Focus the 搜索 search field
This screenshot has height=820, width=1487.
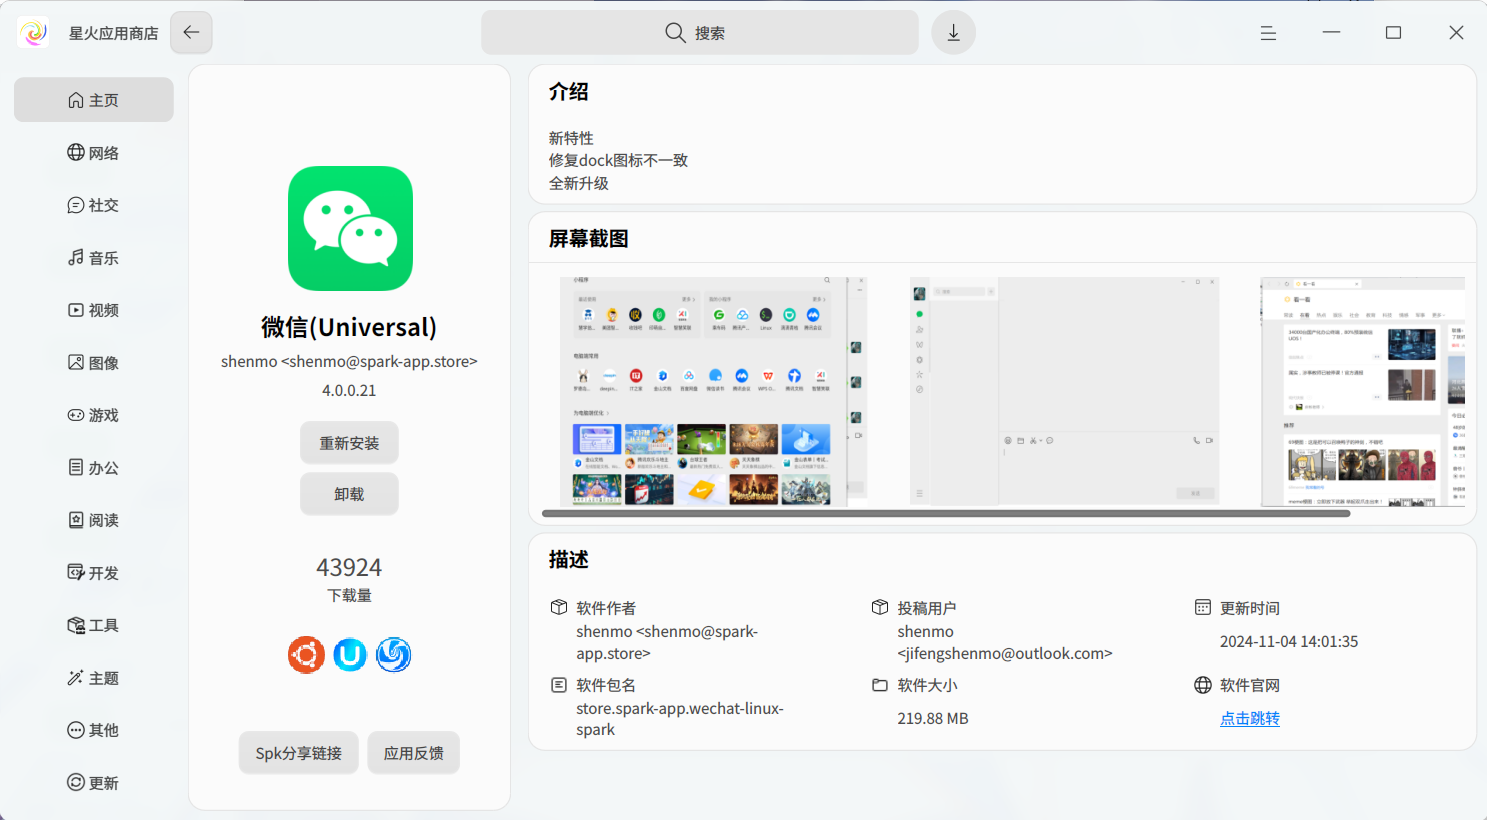click(x=700, y=33)
